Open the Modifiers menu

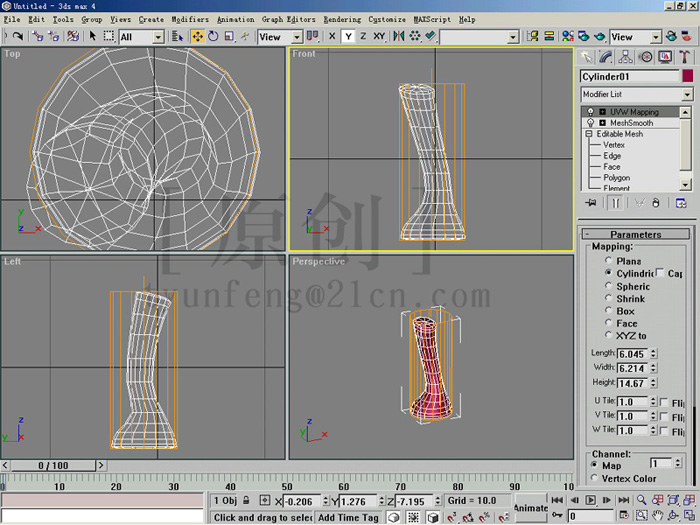point(190,19)
